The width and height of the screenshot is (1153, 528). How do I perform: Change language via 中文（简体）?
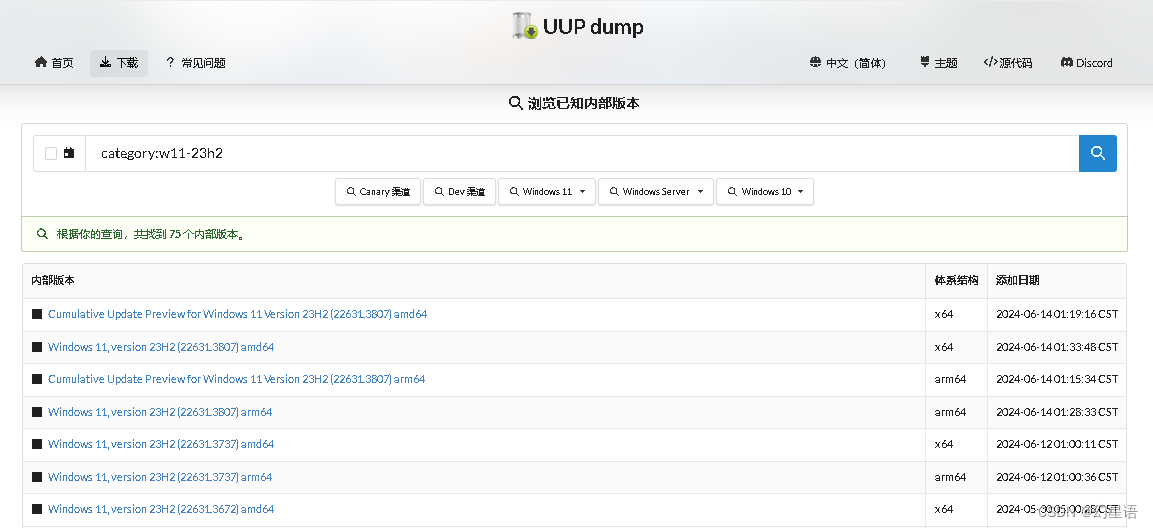848,63
